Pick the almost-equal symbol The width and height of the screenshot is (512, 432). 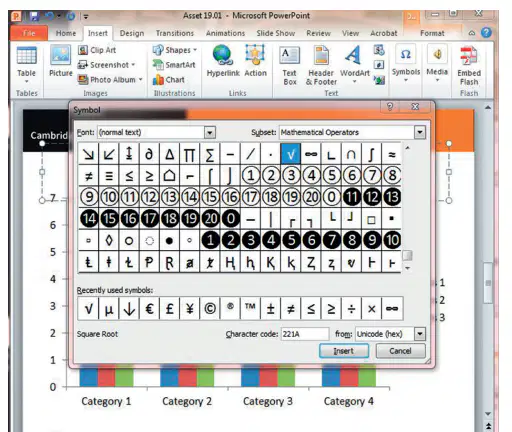[x=392, y=154]
